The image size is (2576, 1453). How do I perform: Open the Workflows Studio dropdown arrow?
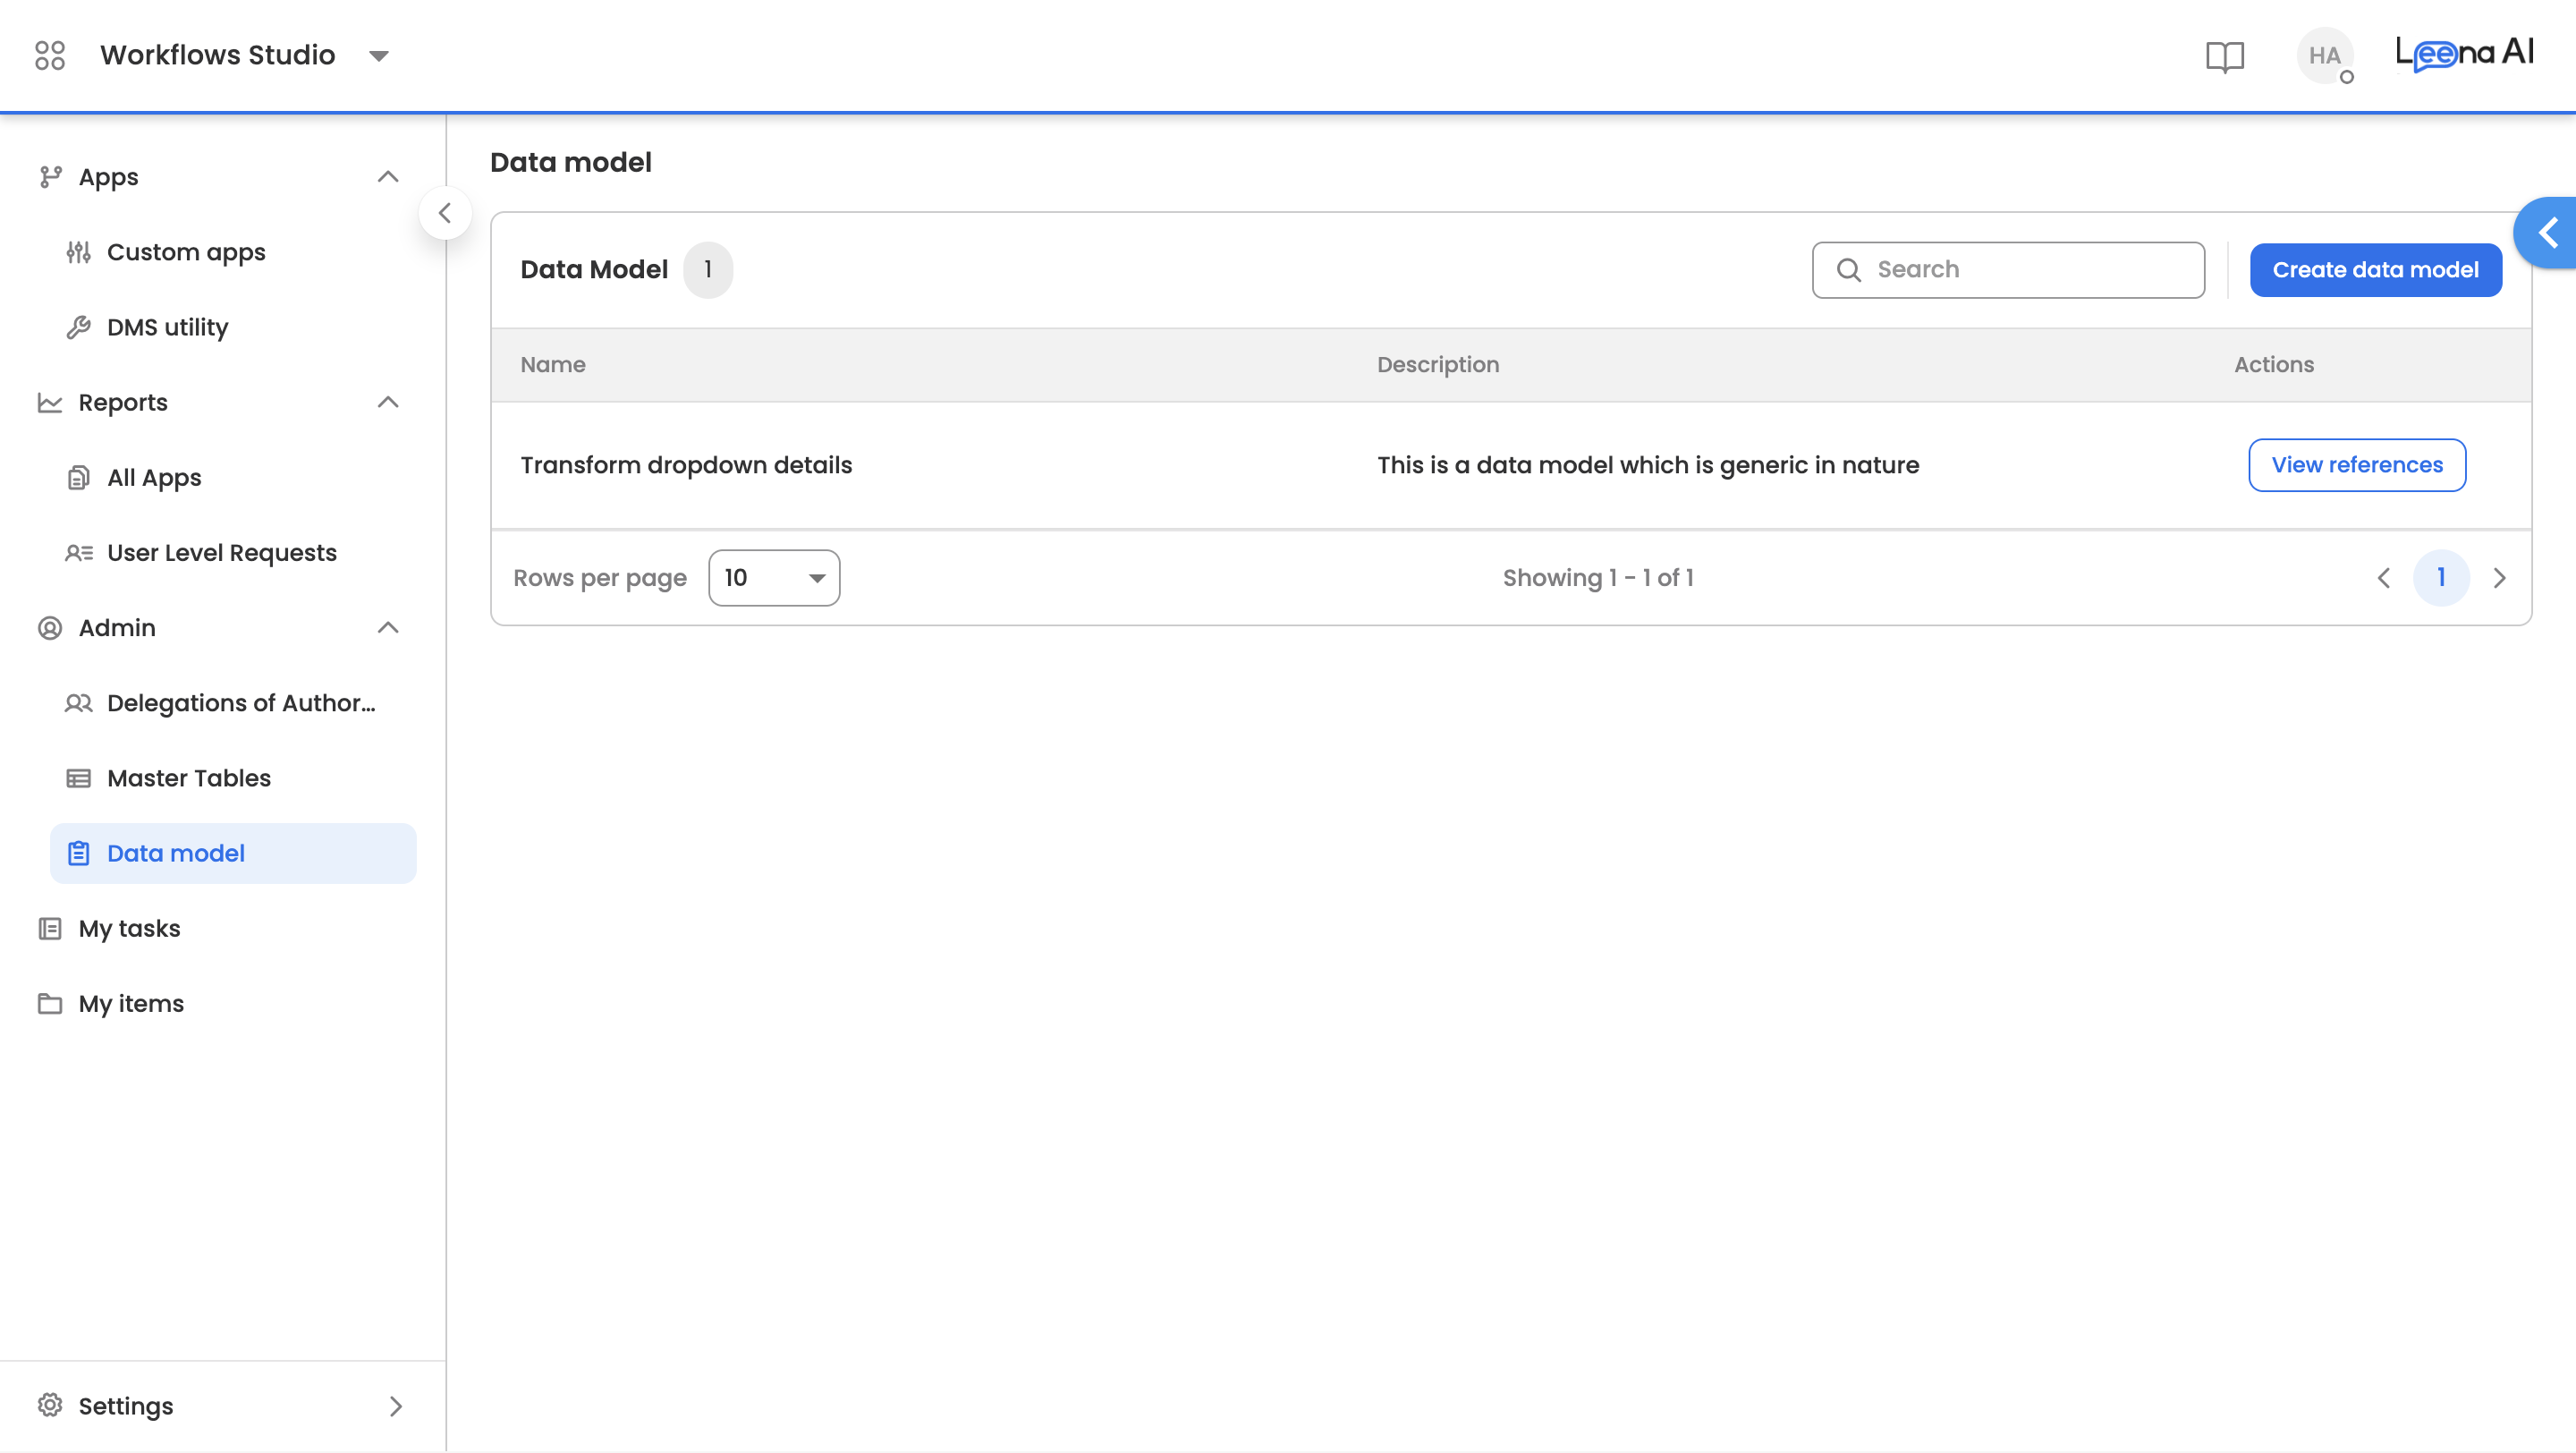click(x=379, y=56)
